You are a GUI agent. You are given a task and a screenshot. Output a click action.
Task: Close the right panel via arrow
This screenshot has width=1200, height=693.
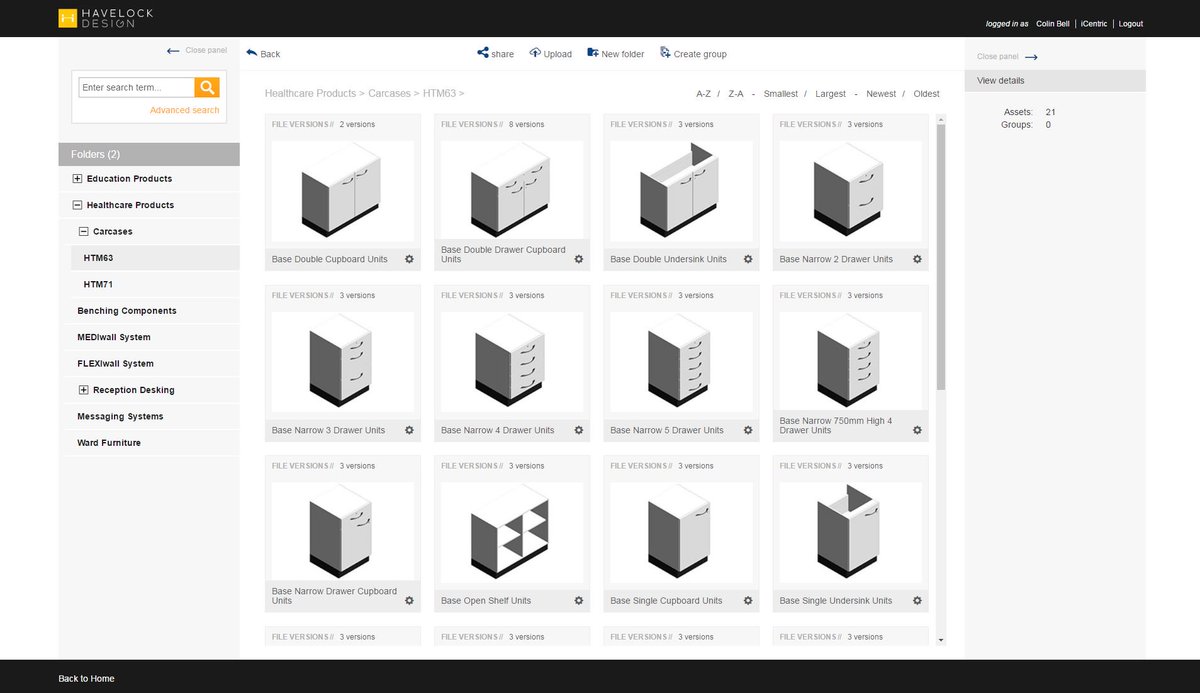(1031, 57)
